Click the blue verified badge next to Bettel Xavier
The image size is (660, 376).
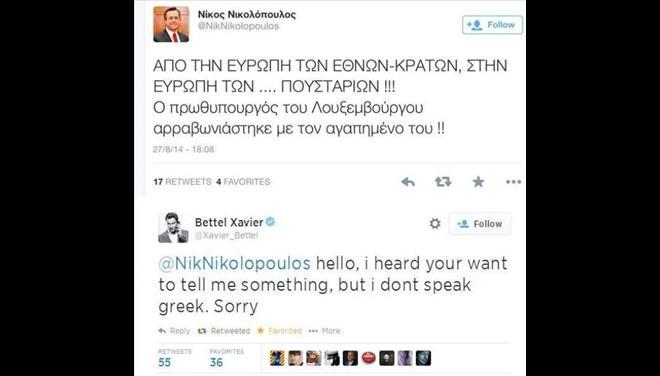270,221
